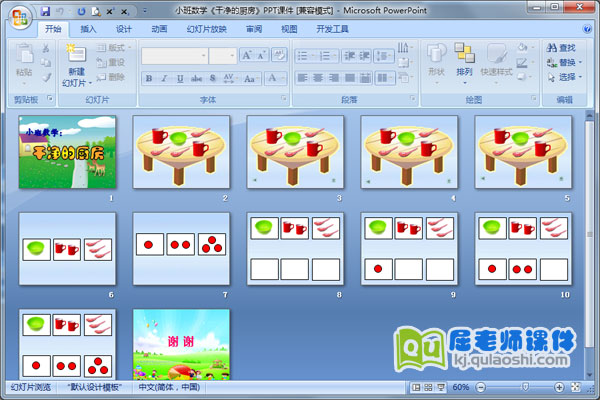Screen dimensions: 600x400
Task: Click the Office button
Action: point(18,18)
